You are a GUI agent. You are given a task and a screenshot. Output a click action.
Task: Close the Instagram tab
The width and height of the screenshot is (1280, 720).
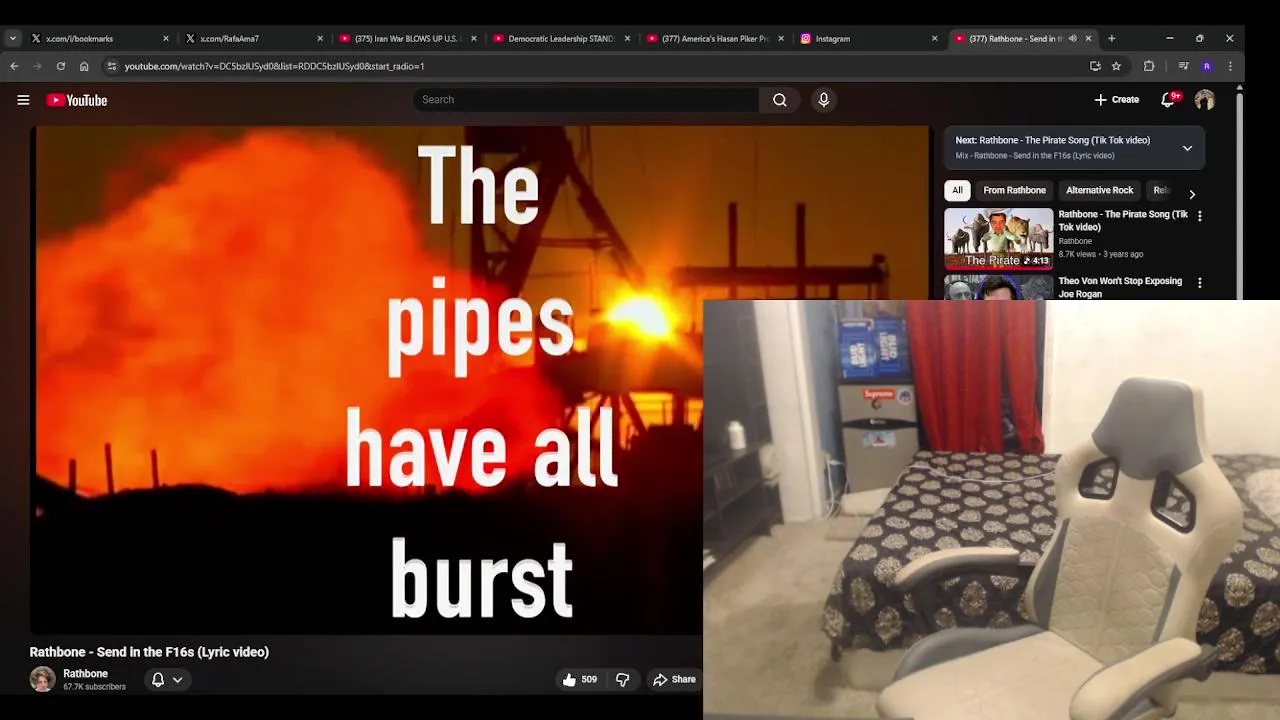click(935, 39)
